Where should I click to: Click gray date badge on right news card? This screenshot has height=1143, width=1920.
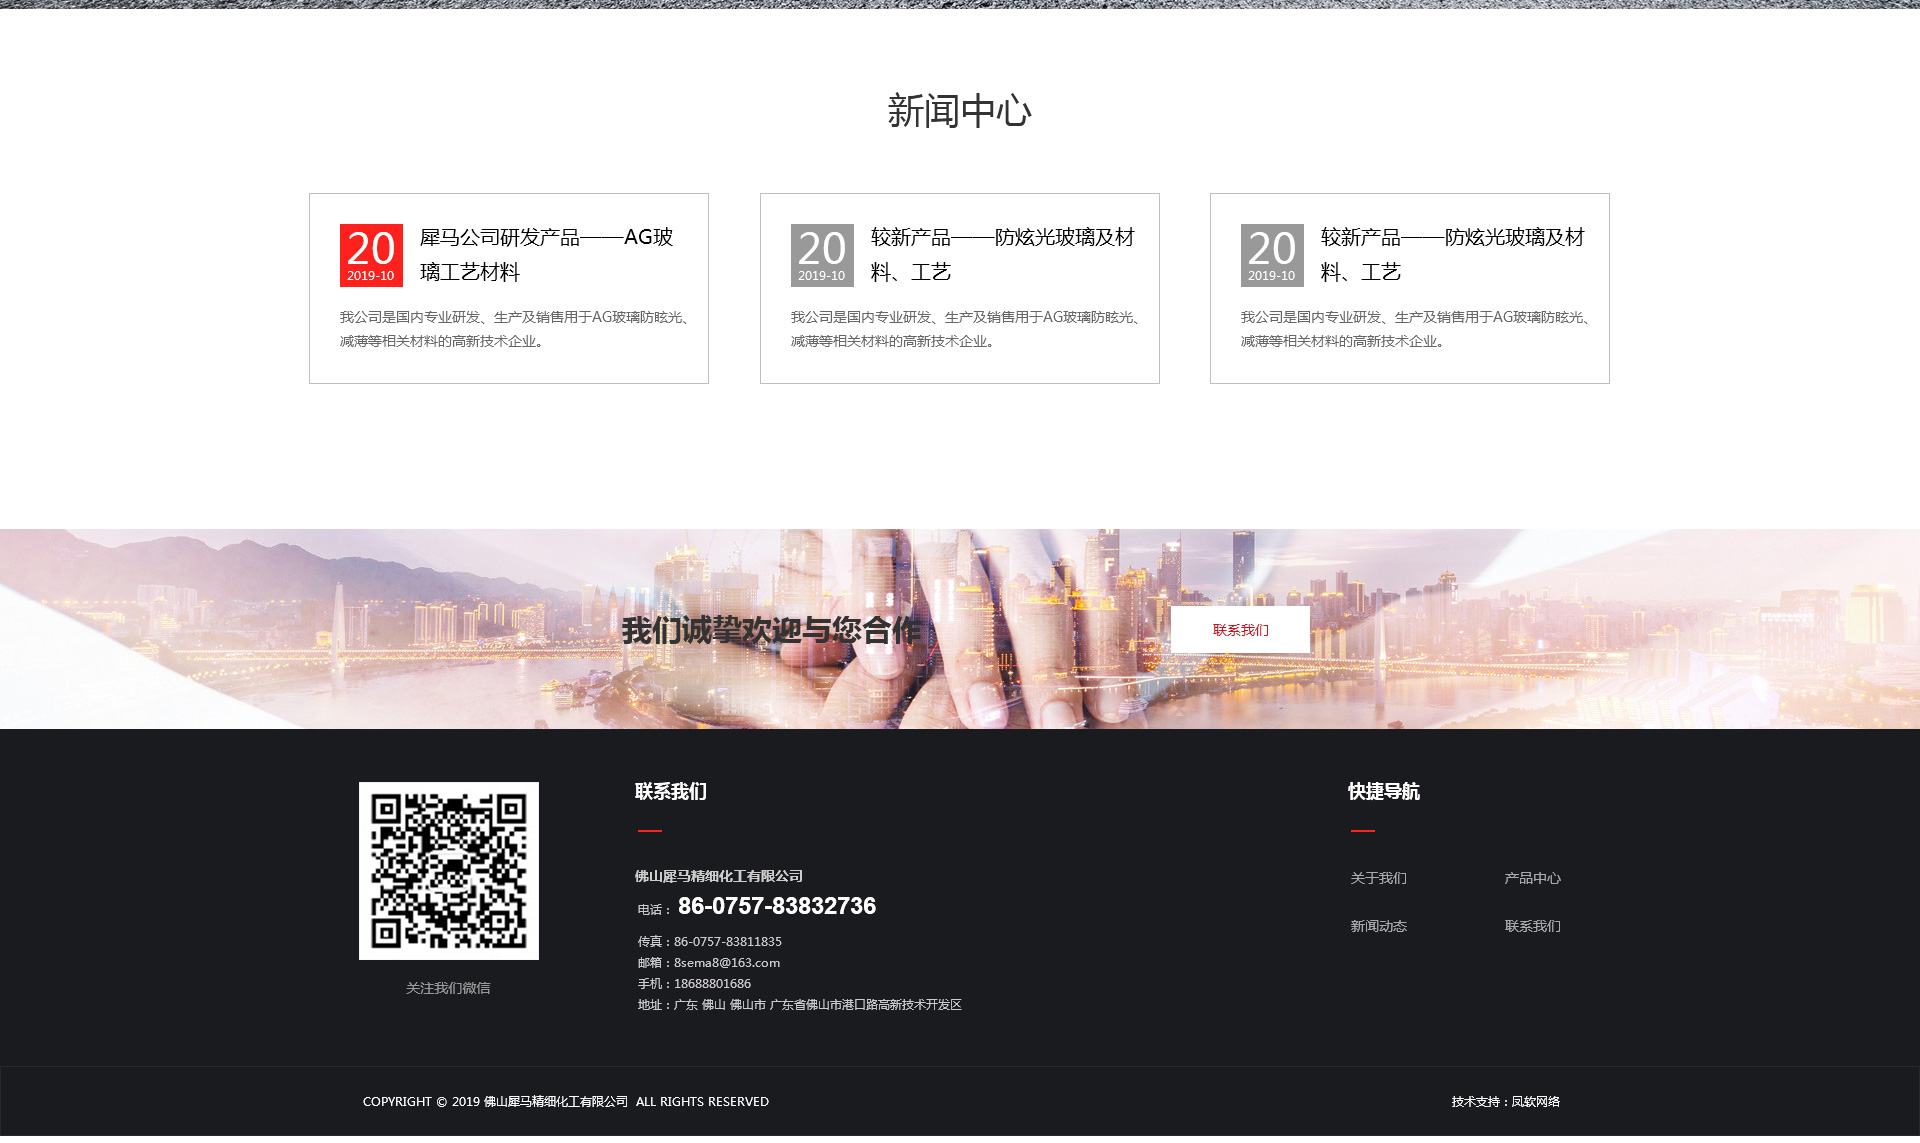(x=1272, y=255)
